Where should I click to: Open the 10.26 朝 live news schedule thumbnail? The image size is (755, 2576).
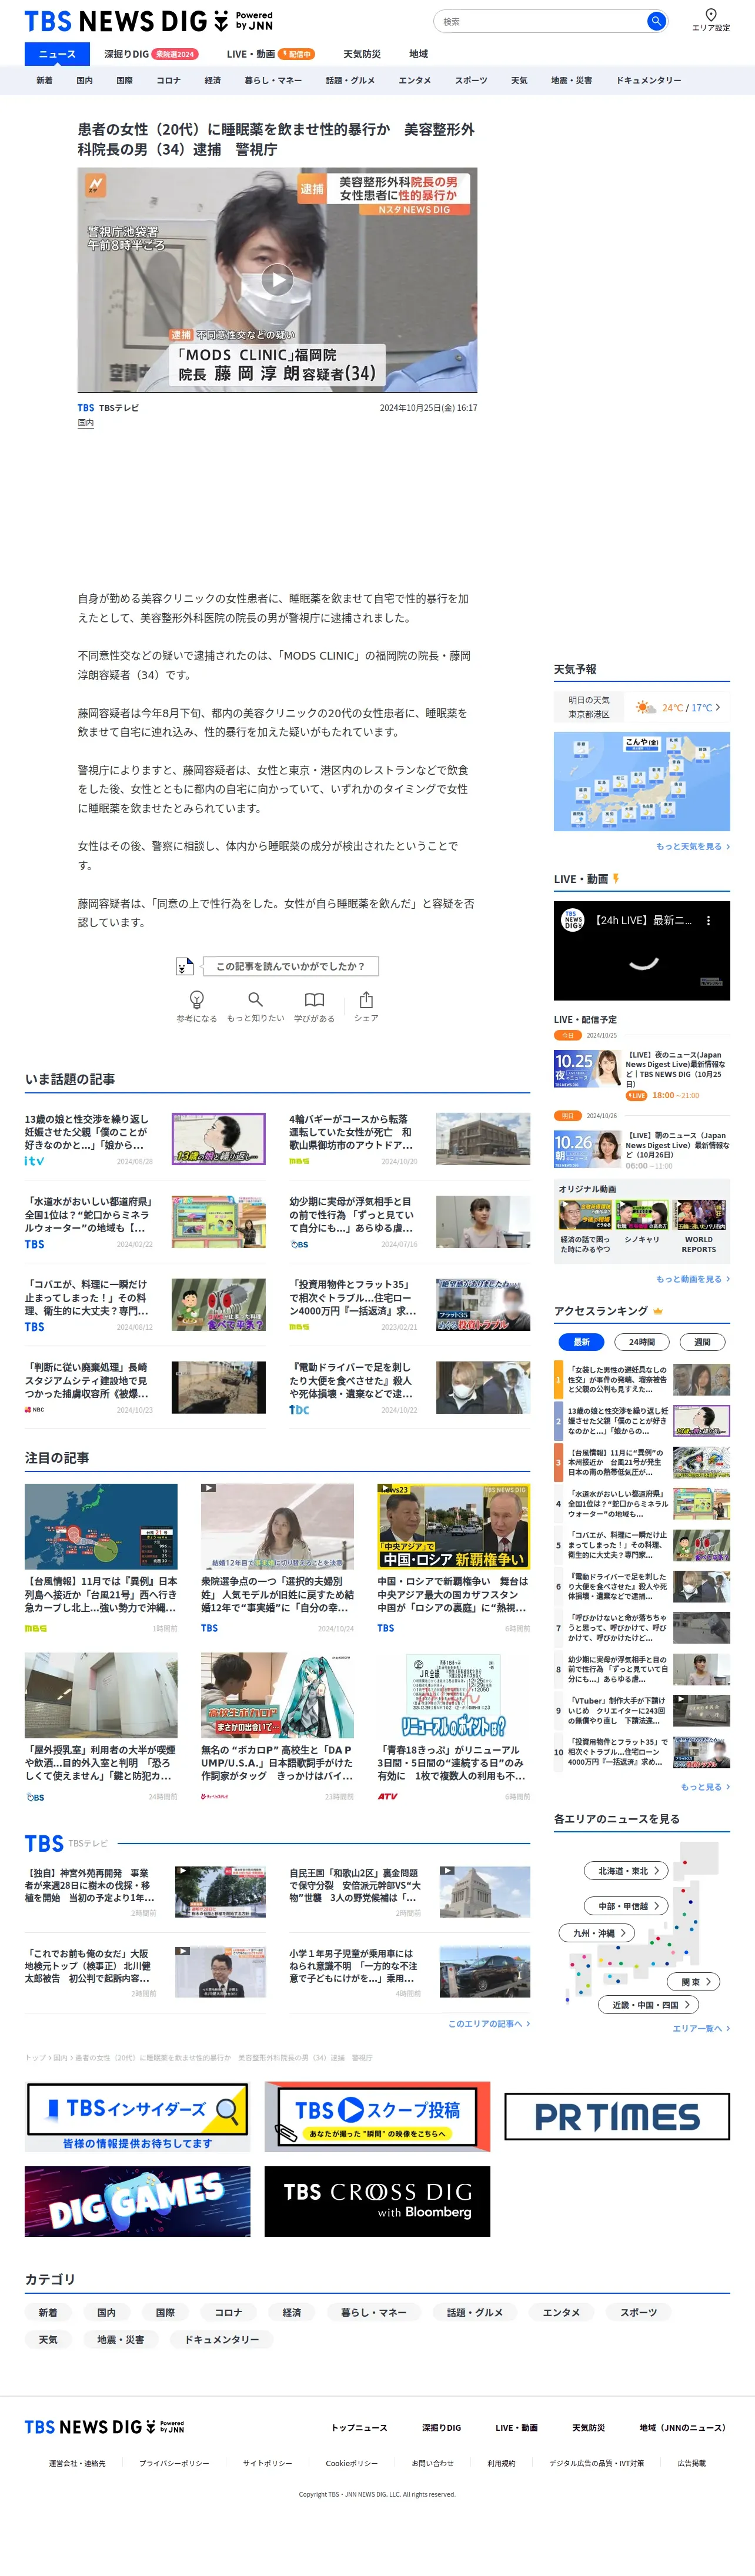point(587,1149)
